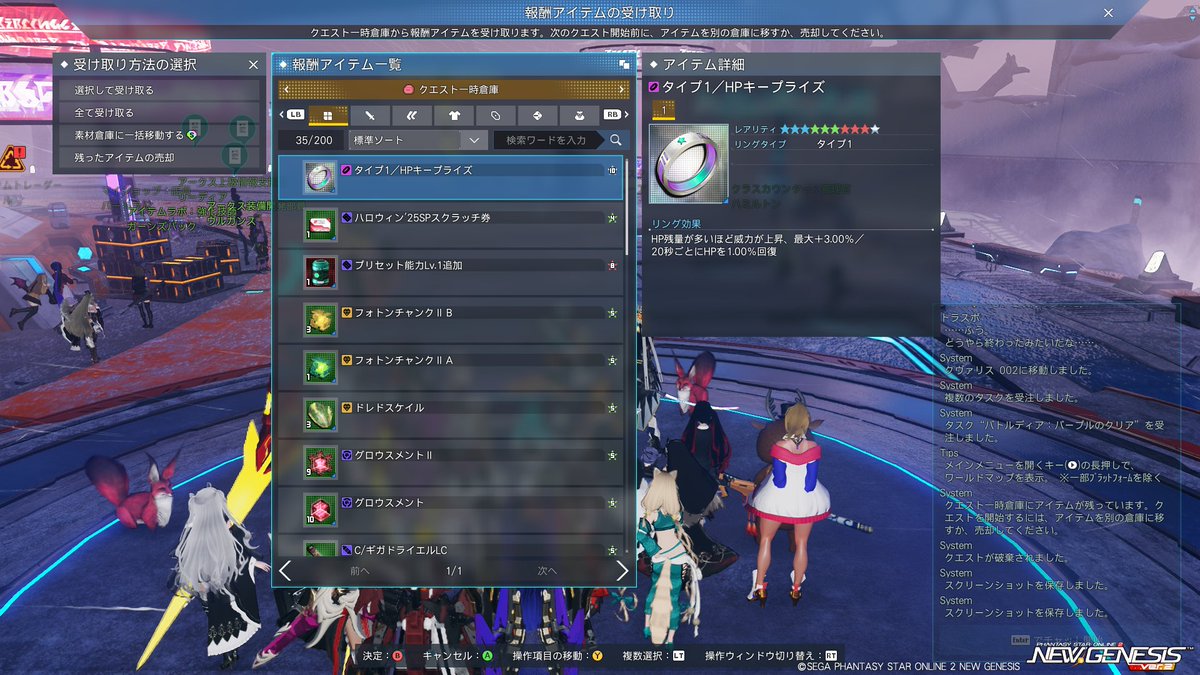Click the キャンセル cancel button hint

click(x=458, y=656)
